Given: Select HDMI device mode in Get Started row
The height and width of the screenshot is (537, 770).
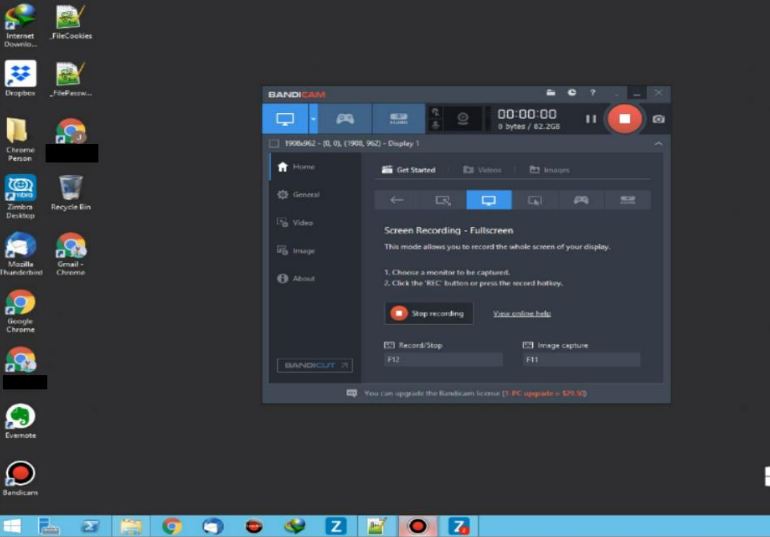Looking at the screenshot, I should (x=628, y=200).
